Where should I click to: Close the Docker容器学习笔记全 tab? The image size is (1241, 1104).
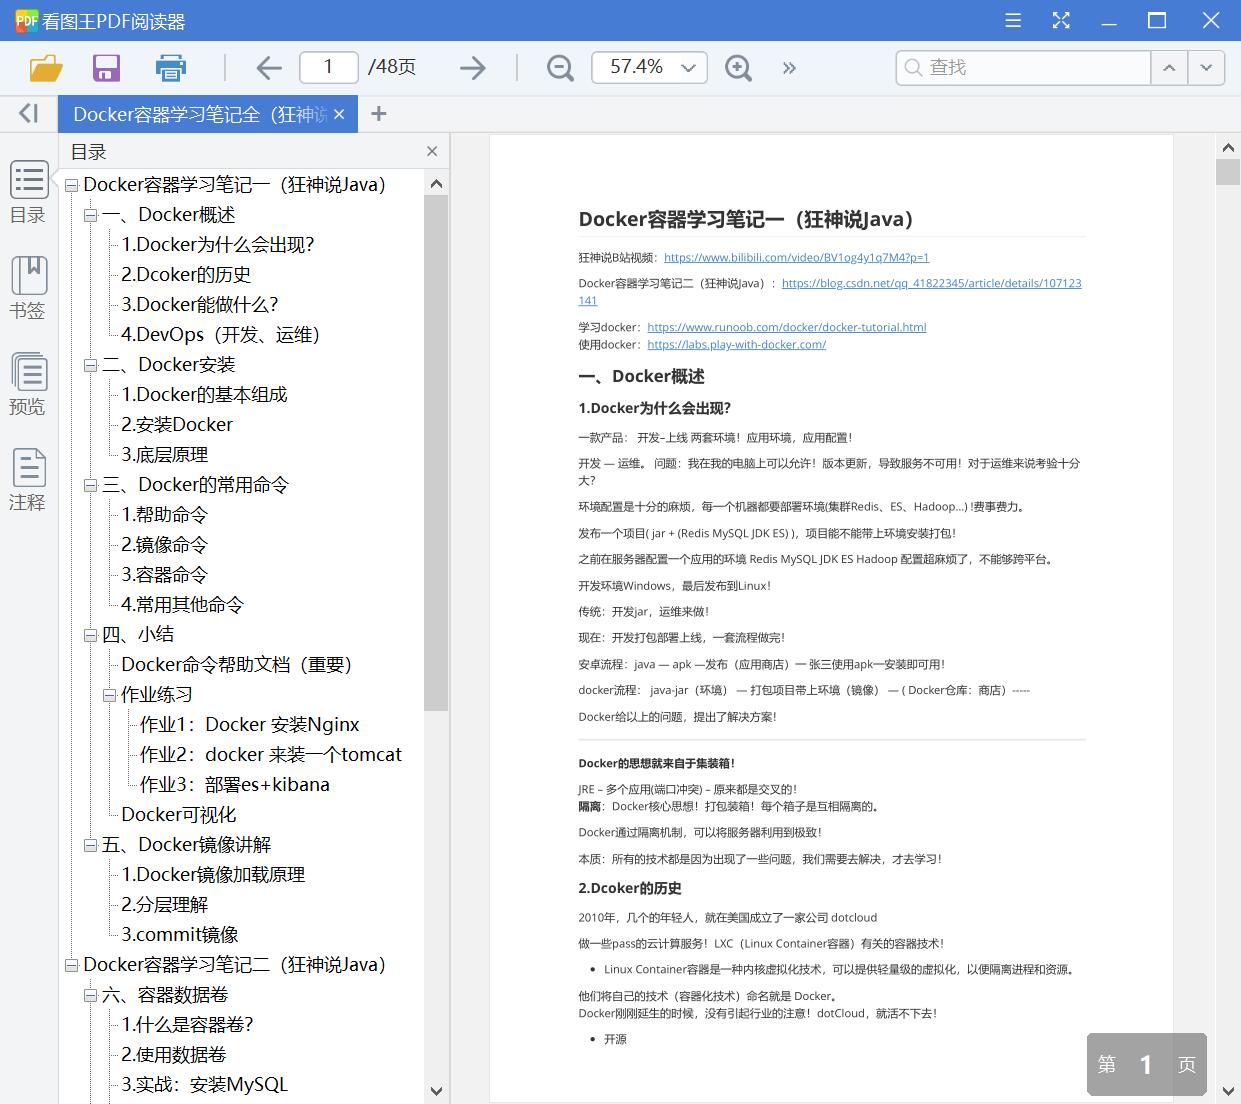pos(339,114)
